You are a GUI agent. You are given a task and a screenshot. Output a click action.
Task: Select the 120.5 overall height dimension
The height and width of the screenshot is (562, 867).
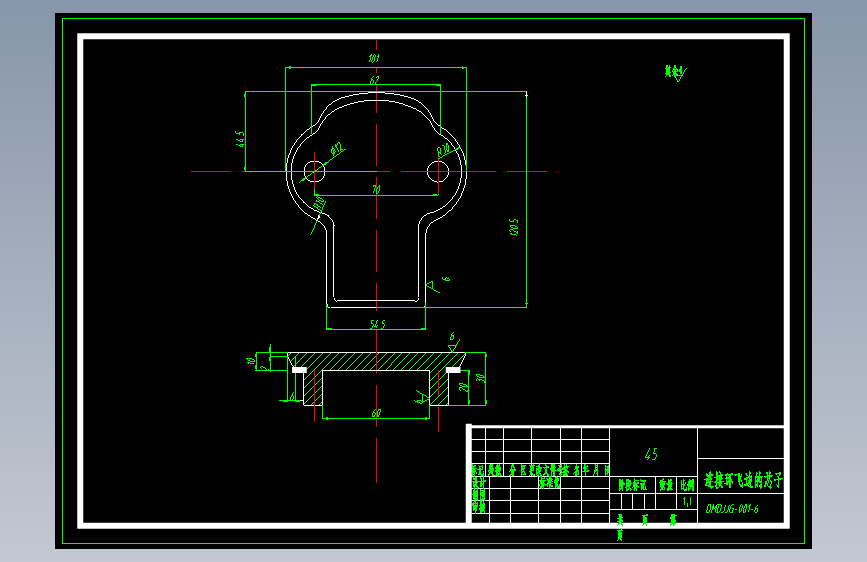[x=514, y=227]
